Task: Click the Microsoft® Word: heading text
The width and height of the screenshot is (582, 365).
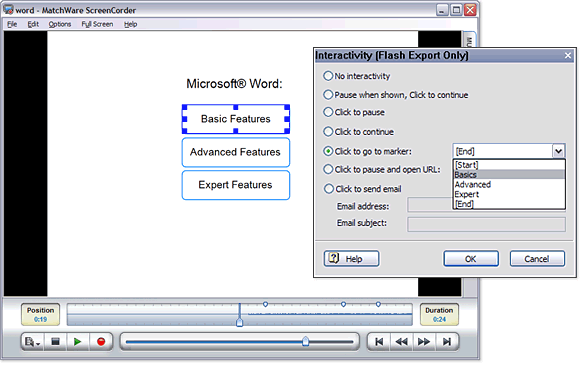Action: coord(234,84)
